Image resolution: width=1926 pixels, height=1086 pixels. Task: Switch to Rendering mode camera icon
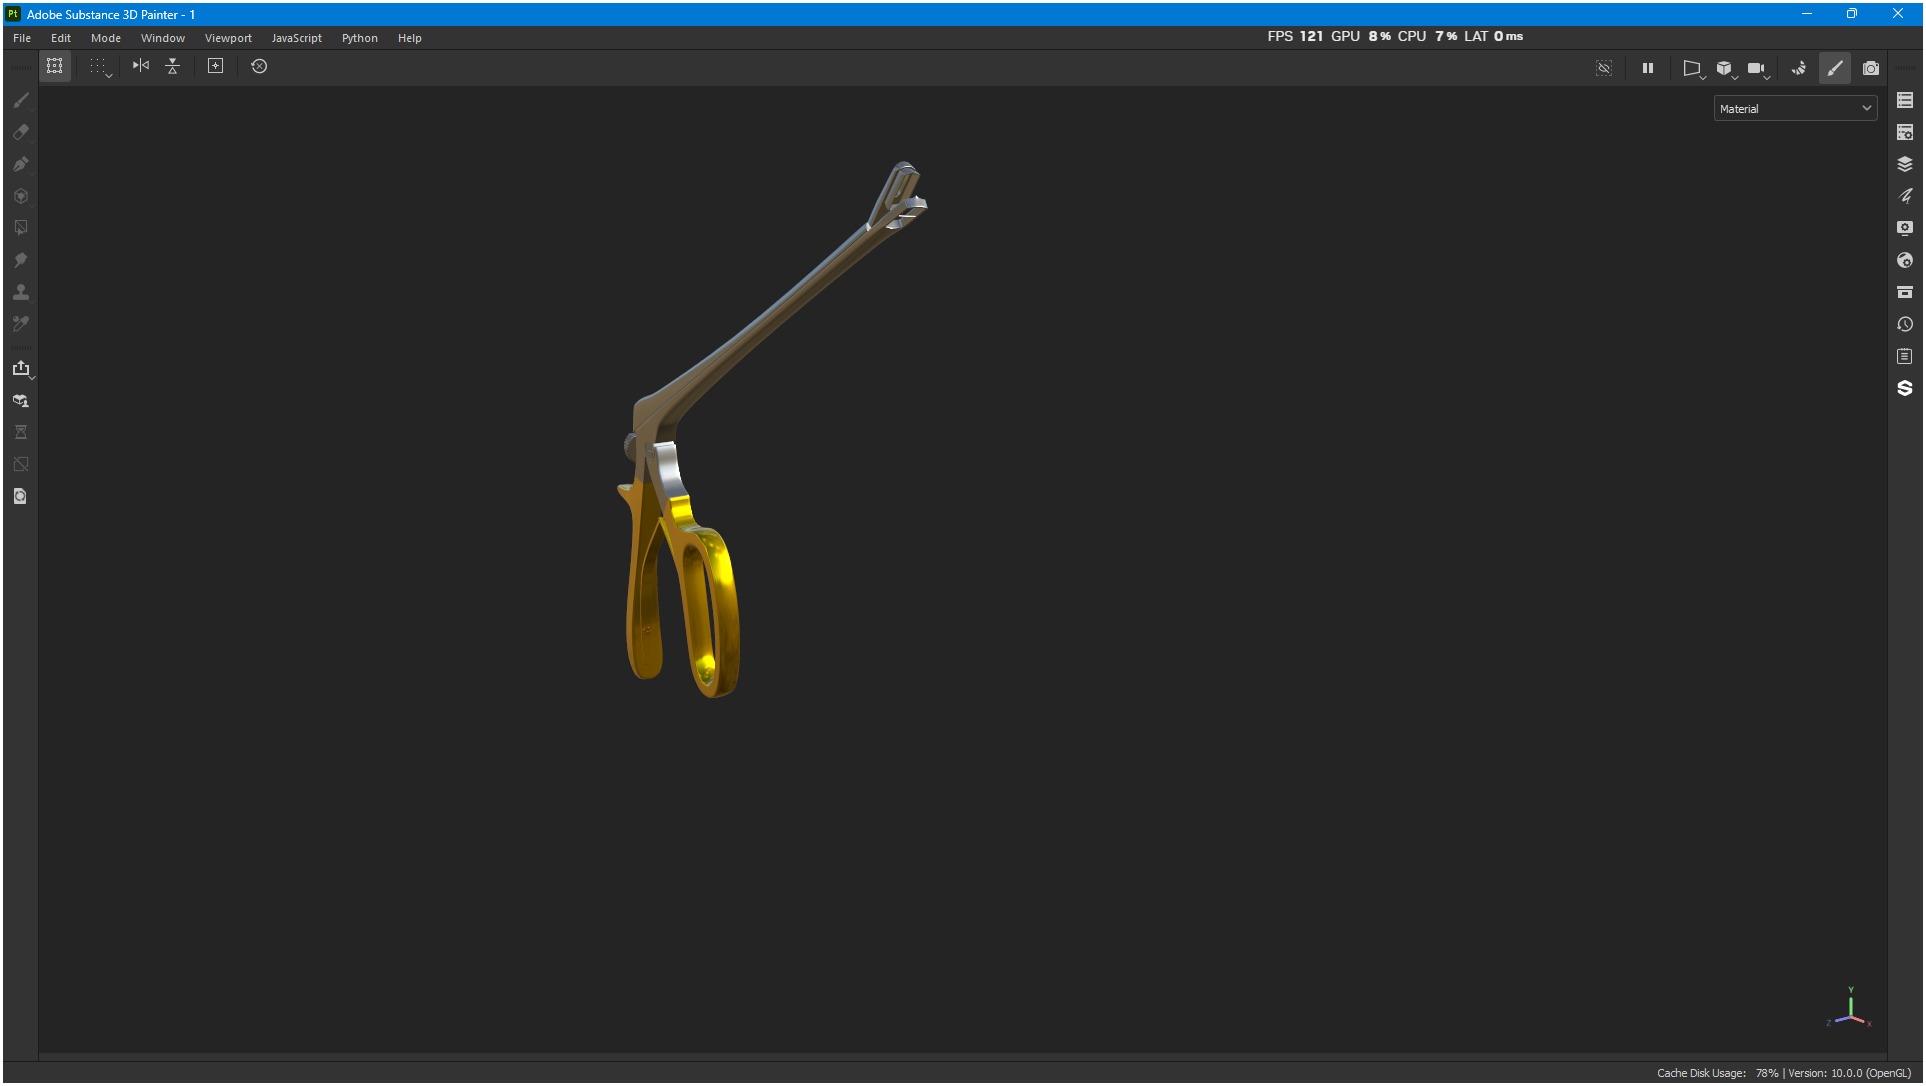(x=1870, y=68)
